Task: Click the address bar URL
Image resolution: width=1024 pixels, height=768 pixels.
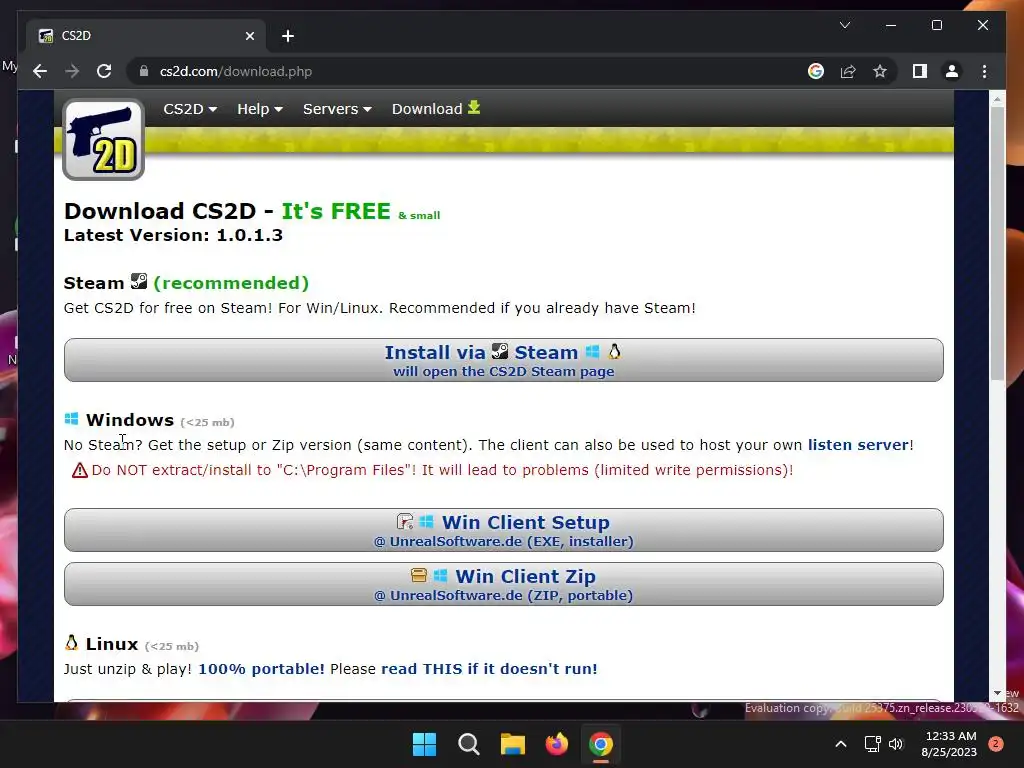Action: pos(236,71)
